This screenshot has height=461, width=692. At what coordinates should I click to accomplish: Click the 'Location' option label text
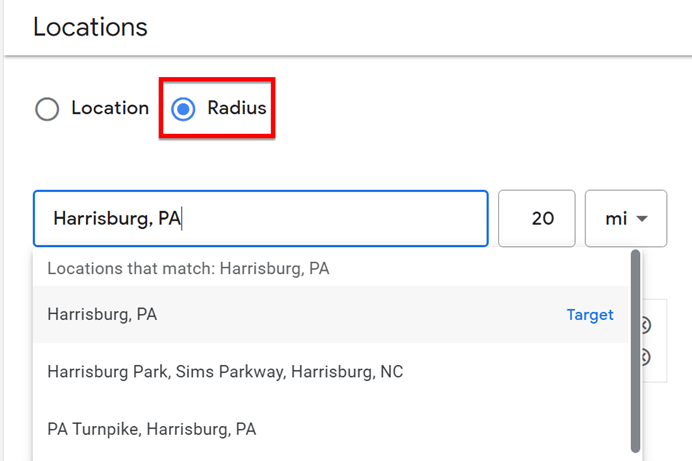[x=110, y=108]
